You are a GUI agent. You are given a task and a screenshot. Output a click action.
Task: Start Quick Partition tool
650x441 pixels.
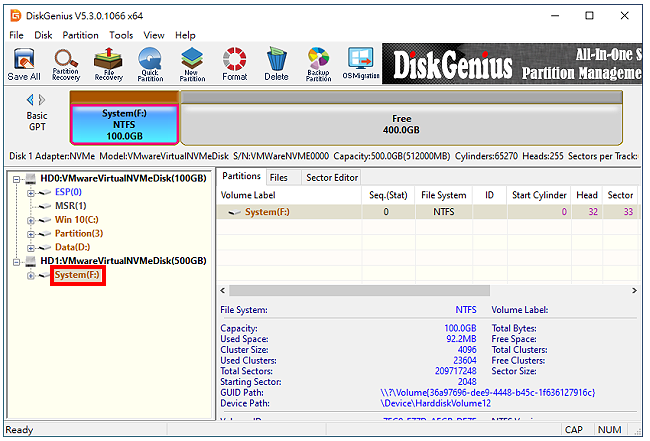click(x=150, y=64)
